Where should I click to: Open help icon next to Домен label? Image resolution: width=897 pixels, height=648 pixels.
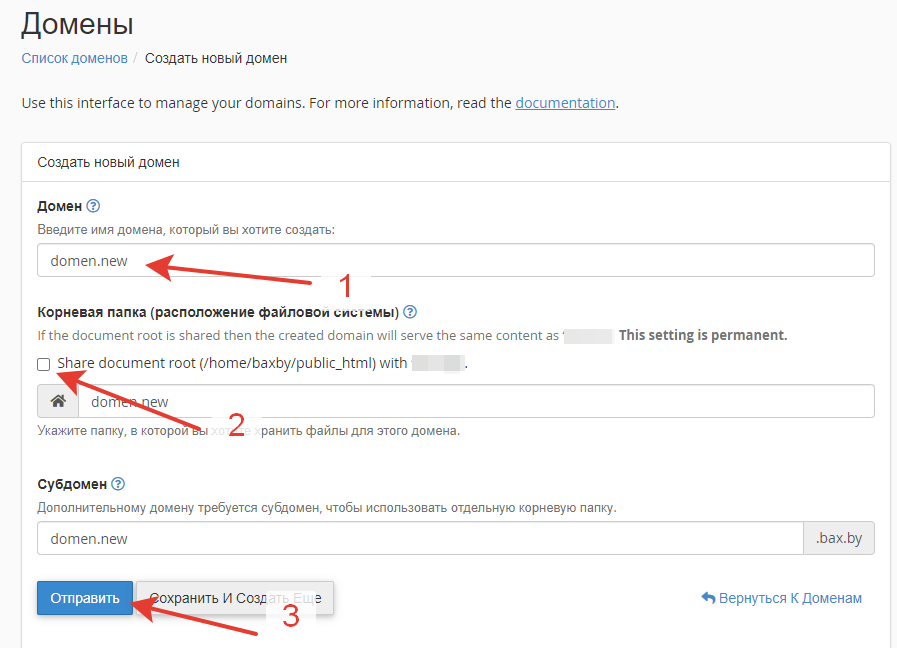(x=93, y=206)
